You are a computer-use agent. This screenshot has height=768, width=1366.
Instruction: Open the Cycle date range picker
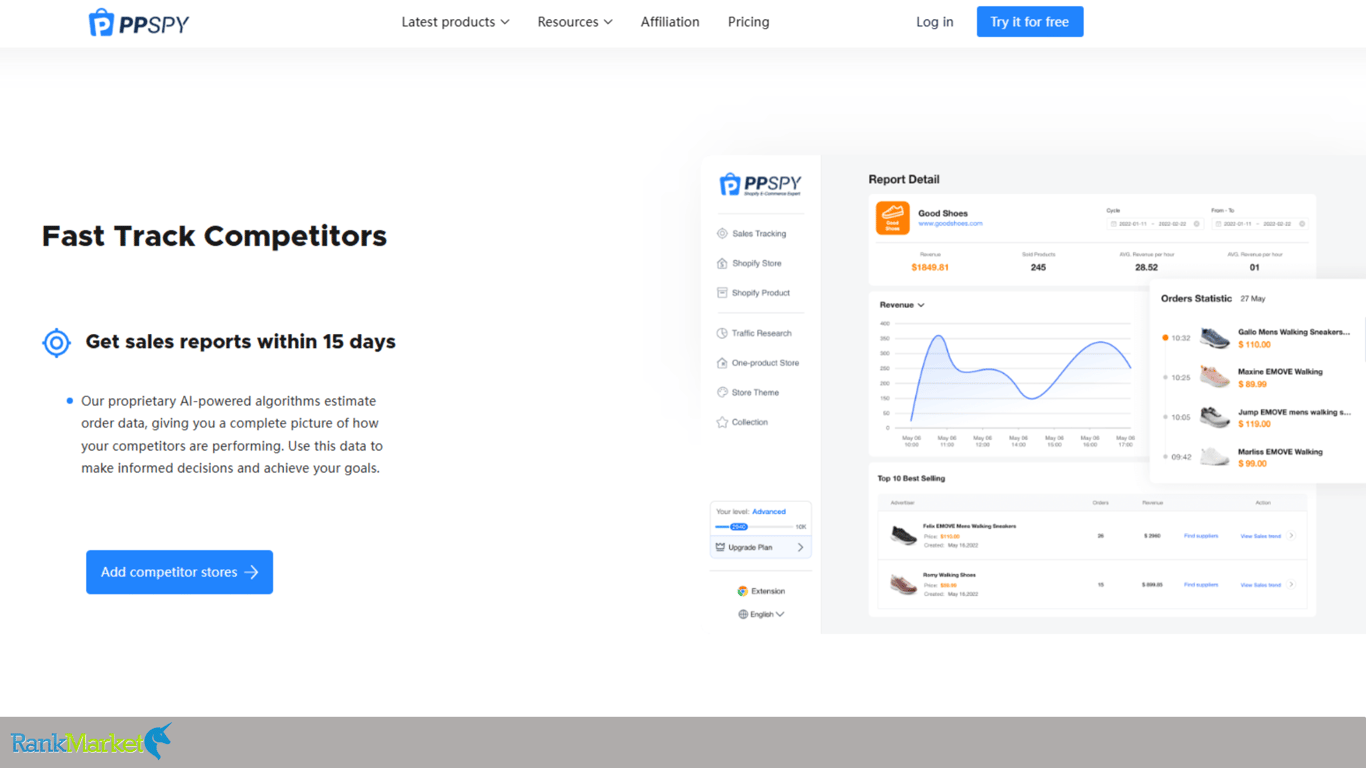[x=1155, y=224]
